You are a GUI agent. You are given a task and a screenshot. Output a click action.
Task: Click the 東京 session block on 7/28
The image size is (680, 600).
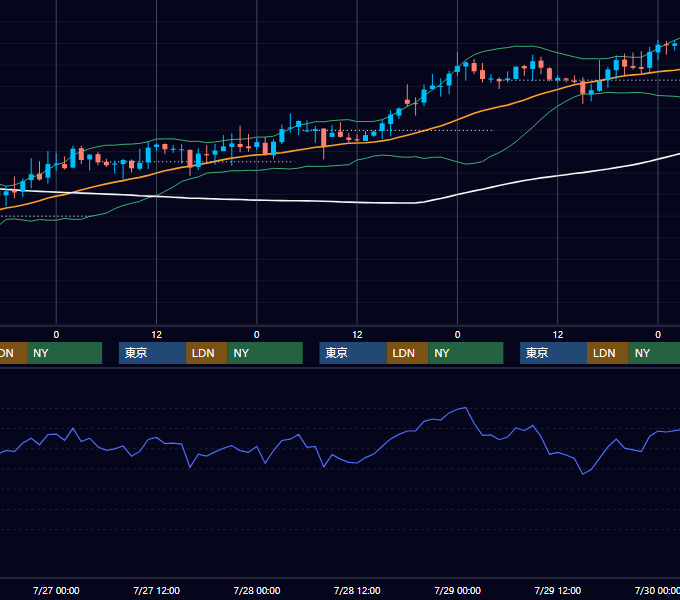pos(353,353)
